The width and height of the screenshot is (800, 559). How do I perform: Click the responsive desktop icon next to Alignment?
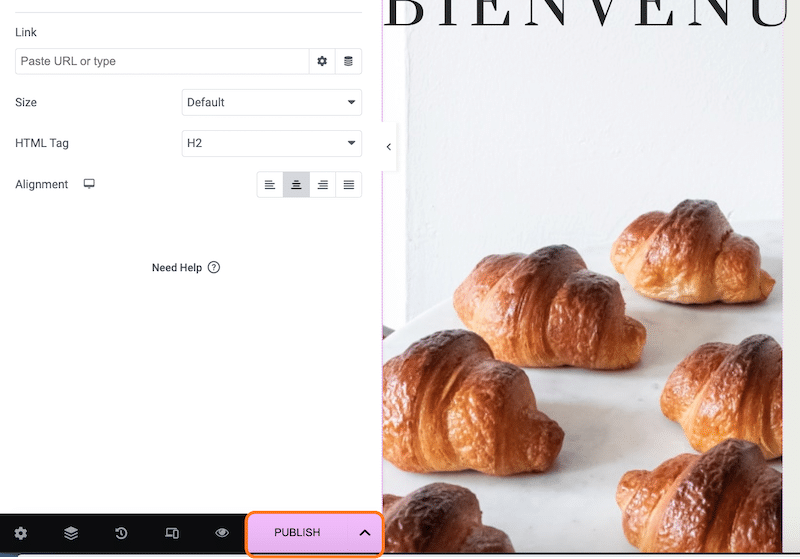(89, 184)
